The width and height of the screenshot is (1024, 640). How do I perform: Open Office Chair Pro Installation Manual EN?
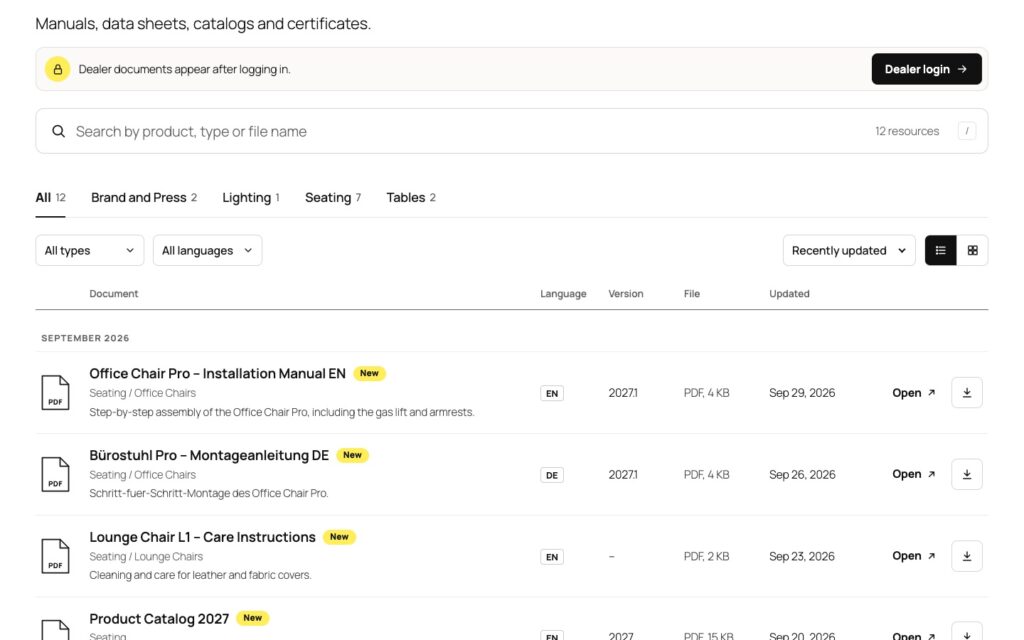pos(914,392)
